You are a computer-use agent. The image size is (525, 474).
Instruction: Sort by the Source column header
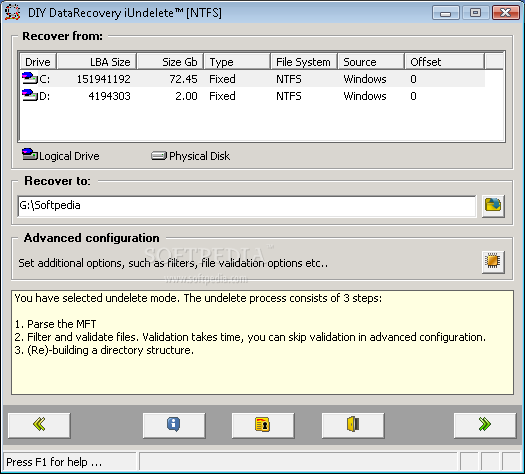point(371,62)
